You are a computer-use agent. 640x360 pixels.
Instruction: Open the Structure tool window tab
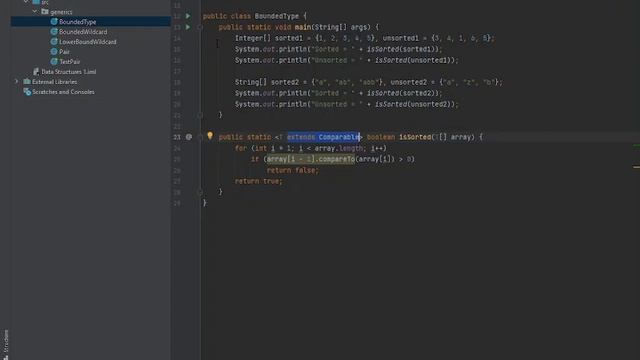click(x=6, y=344)
